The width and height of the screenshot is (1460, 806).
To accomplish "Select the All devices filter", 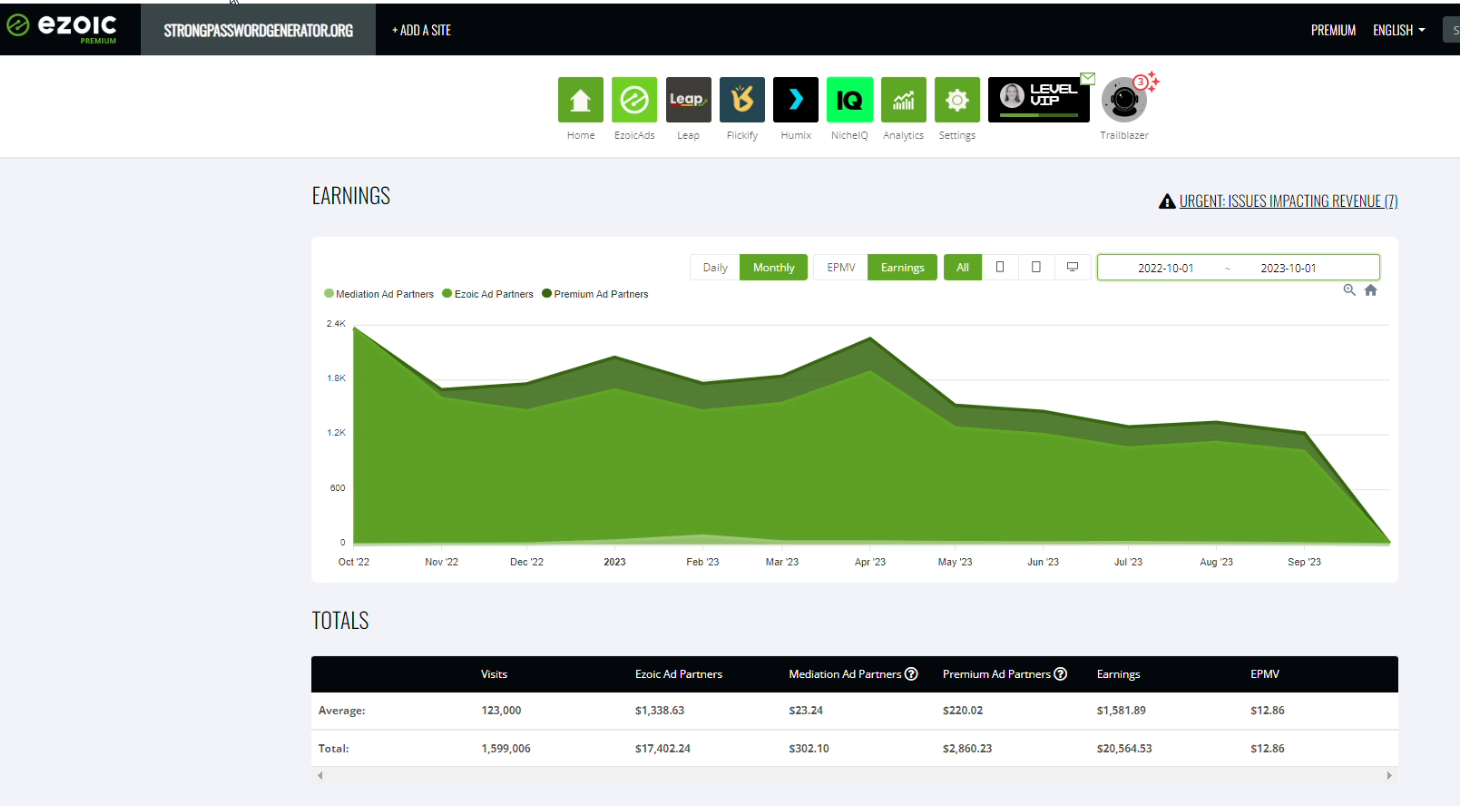I will click(963, 267).
